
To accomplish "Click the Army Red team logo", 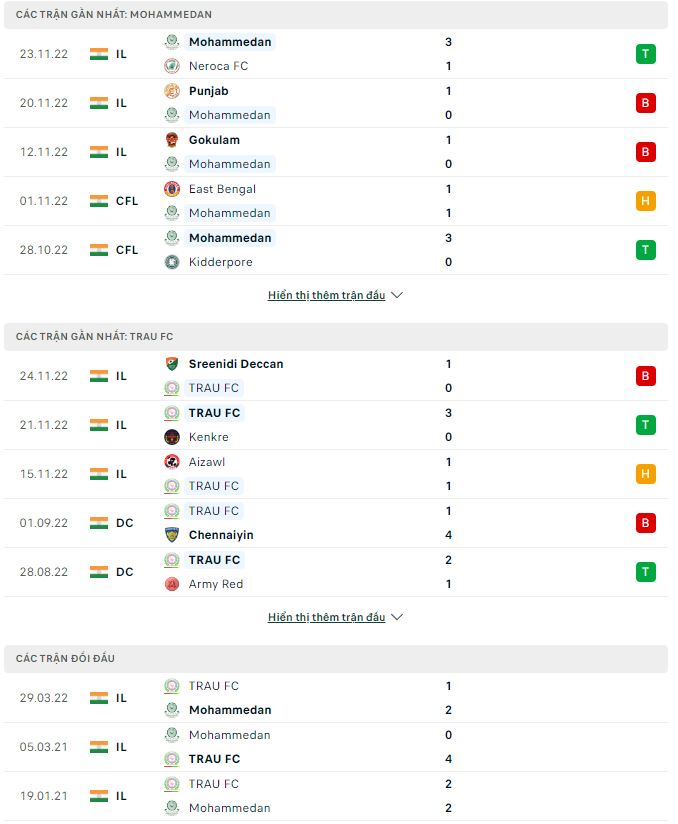I will coord(172,584).
